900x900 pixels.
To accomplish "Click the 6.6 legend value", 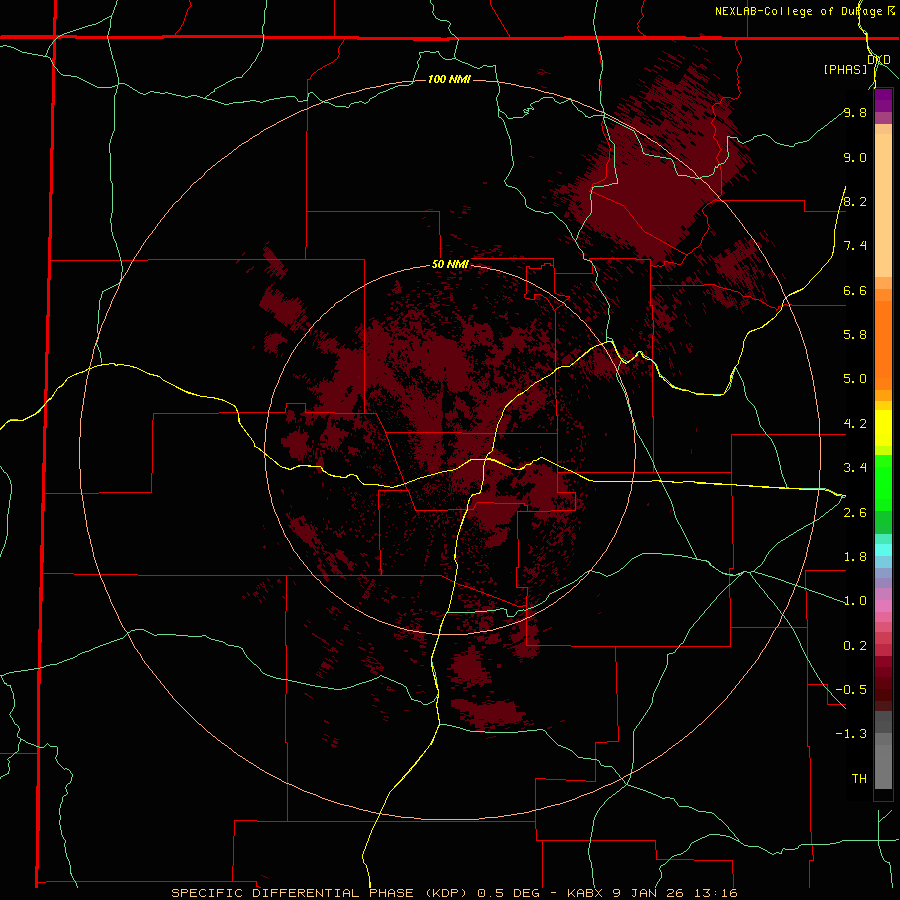I will pyautogui.click(x=855, y=290).
